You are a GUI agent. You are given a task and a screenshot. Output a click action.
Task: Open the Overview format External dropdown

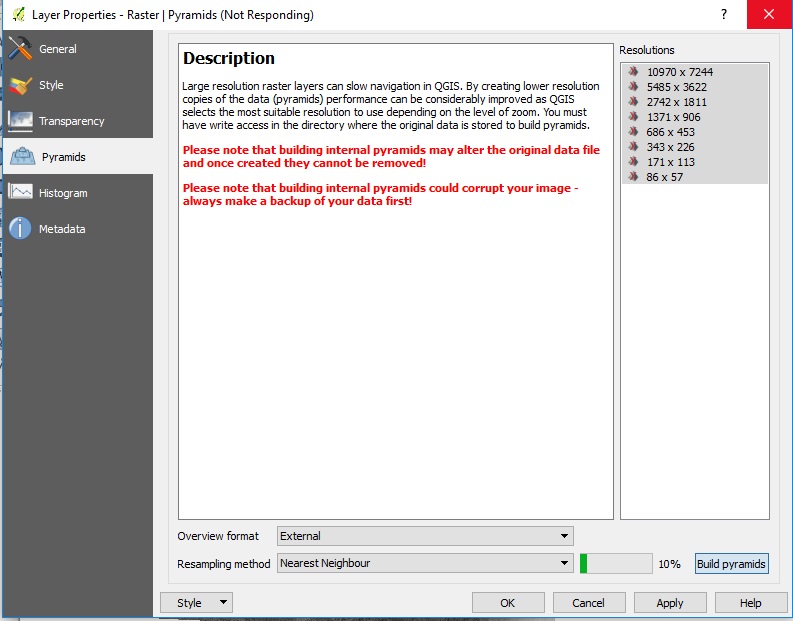(425, 536)
